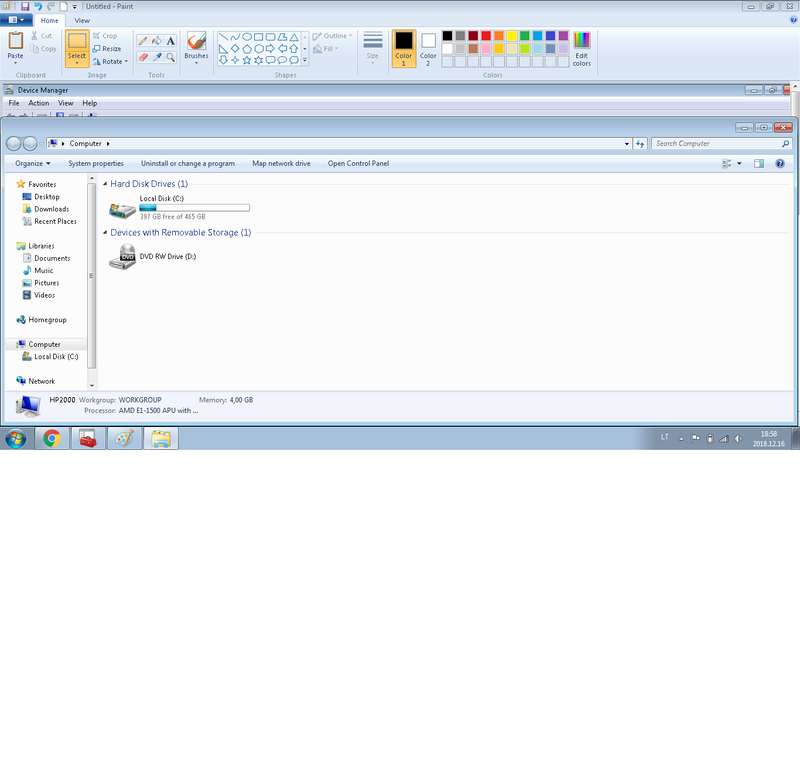Open the Action menu in Device Manager
This screenshot has height=765, width=800.
tap(38, 103)
